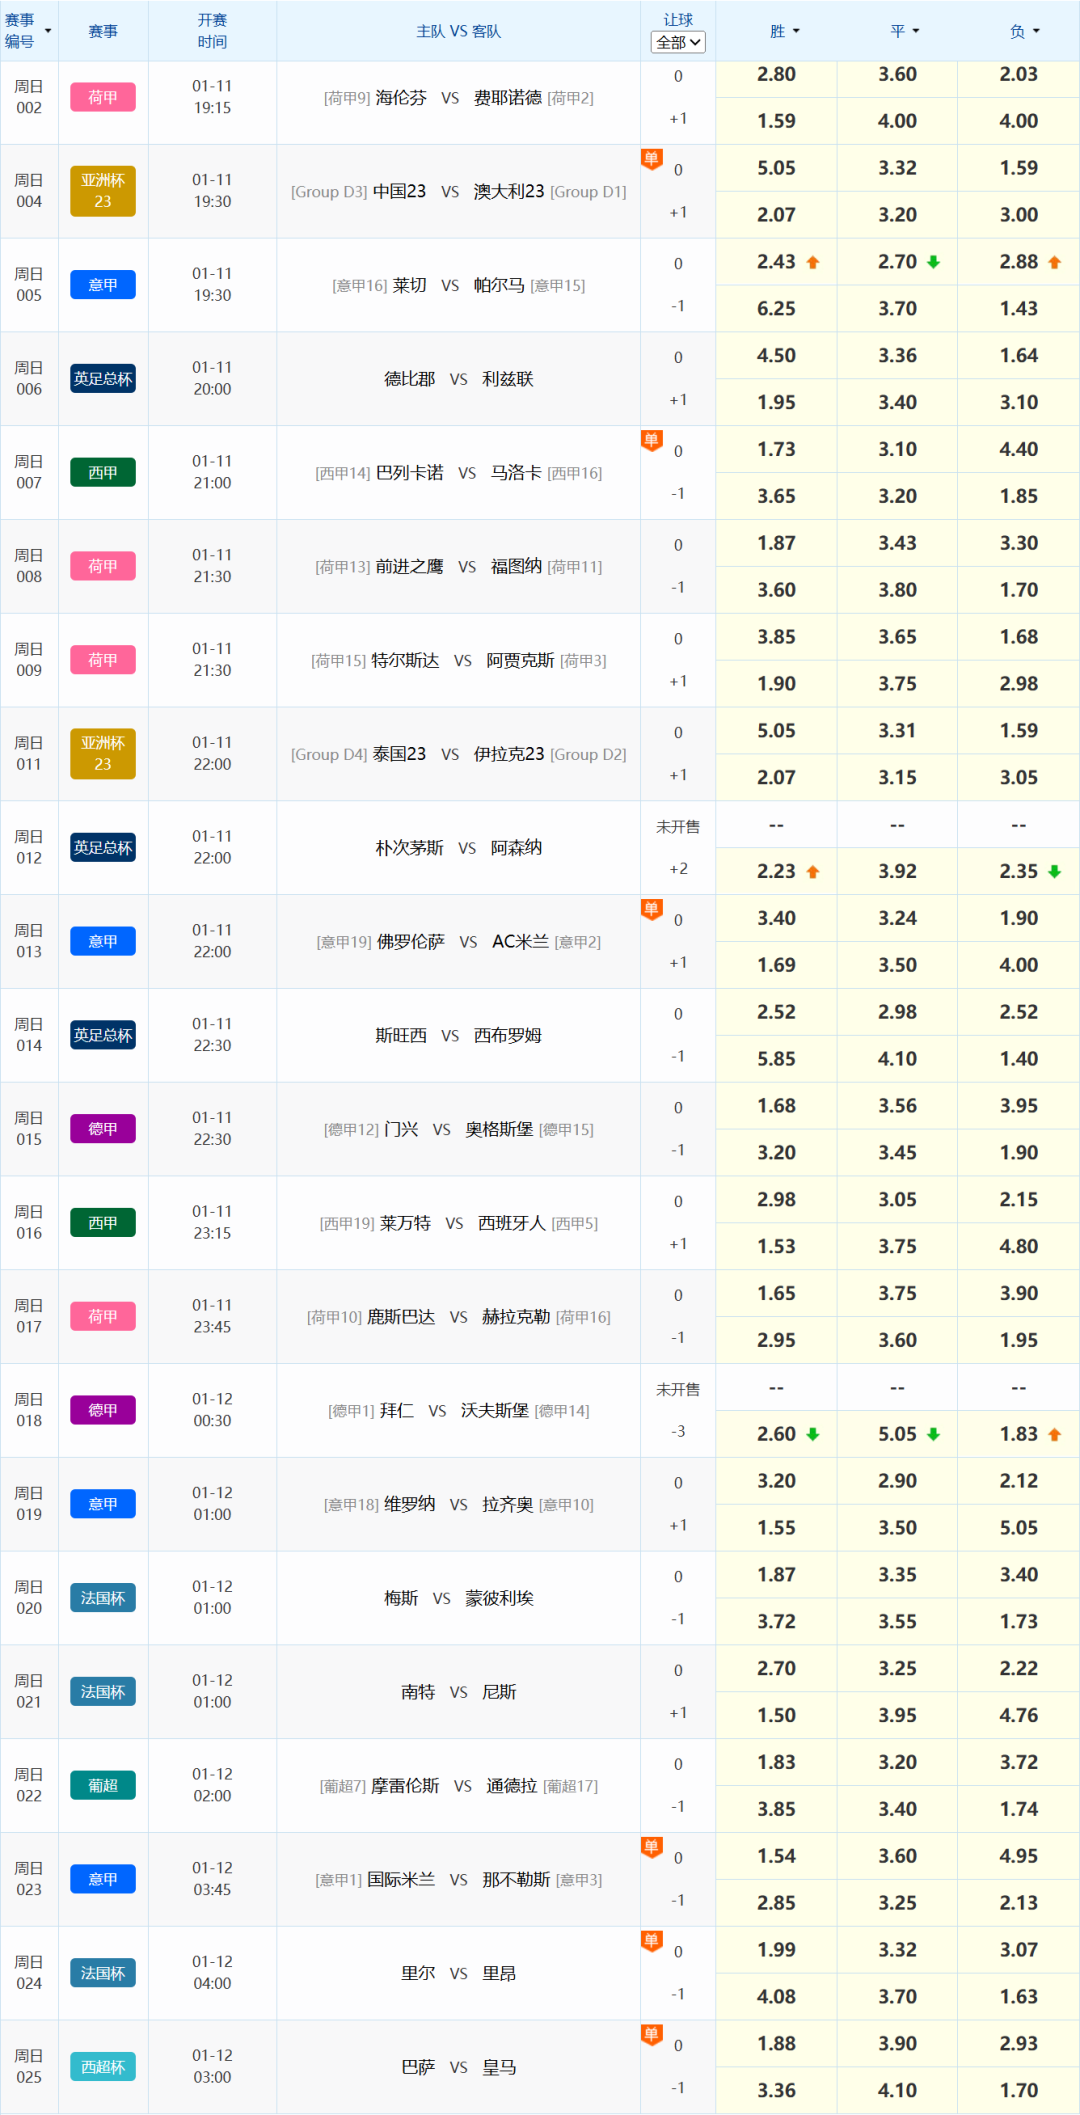Click the up arrow beside odds 2.23

click(x=813, y=872)
